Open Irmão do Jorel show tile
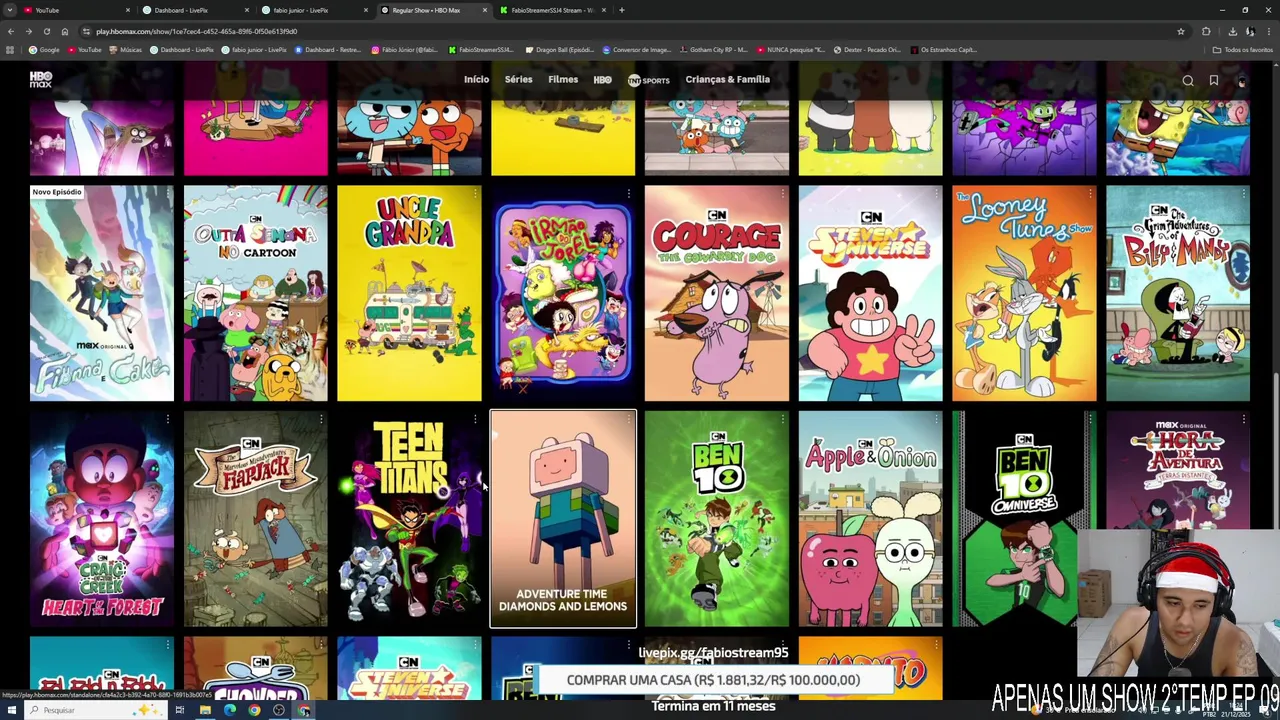The height and width of the screenshot is (720, 1280). [563, 293]
